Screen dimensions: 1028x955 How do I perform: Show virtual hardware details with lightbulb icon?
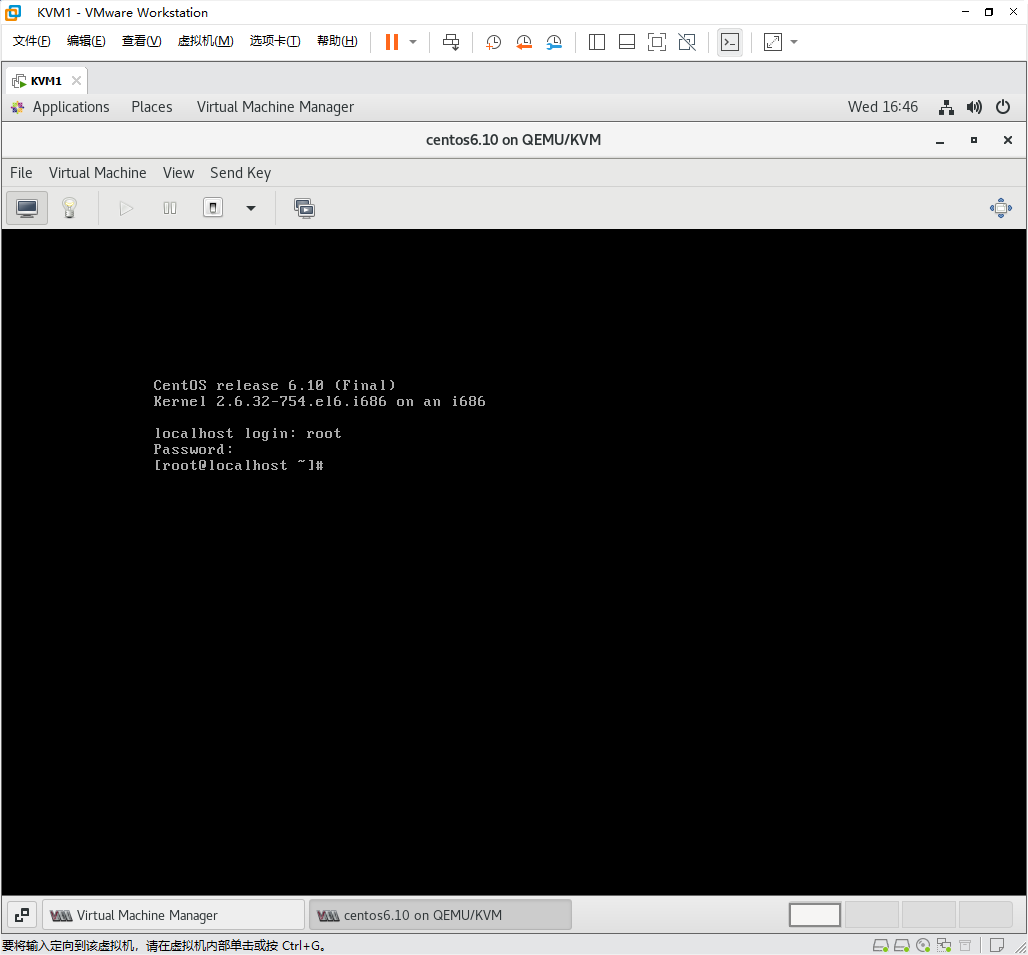coord(69,208)
